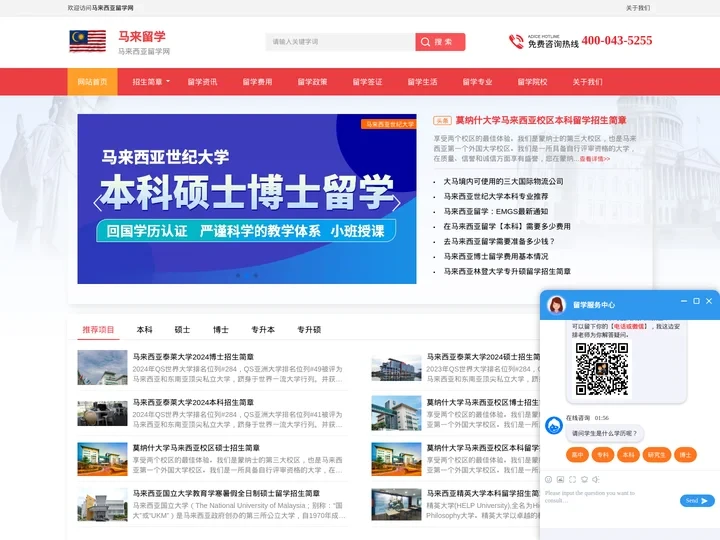Click thumbnail for 国立大学教育学硕士简章
The height and width of the screenshot is (540, 720).
click(102, 505)
